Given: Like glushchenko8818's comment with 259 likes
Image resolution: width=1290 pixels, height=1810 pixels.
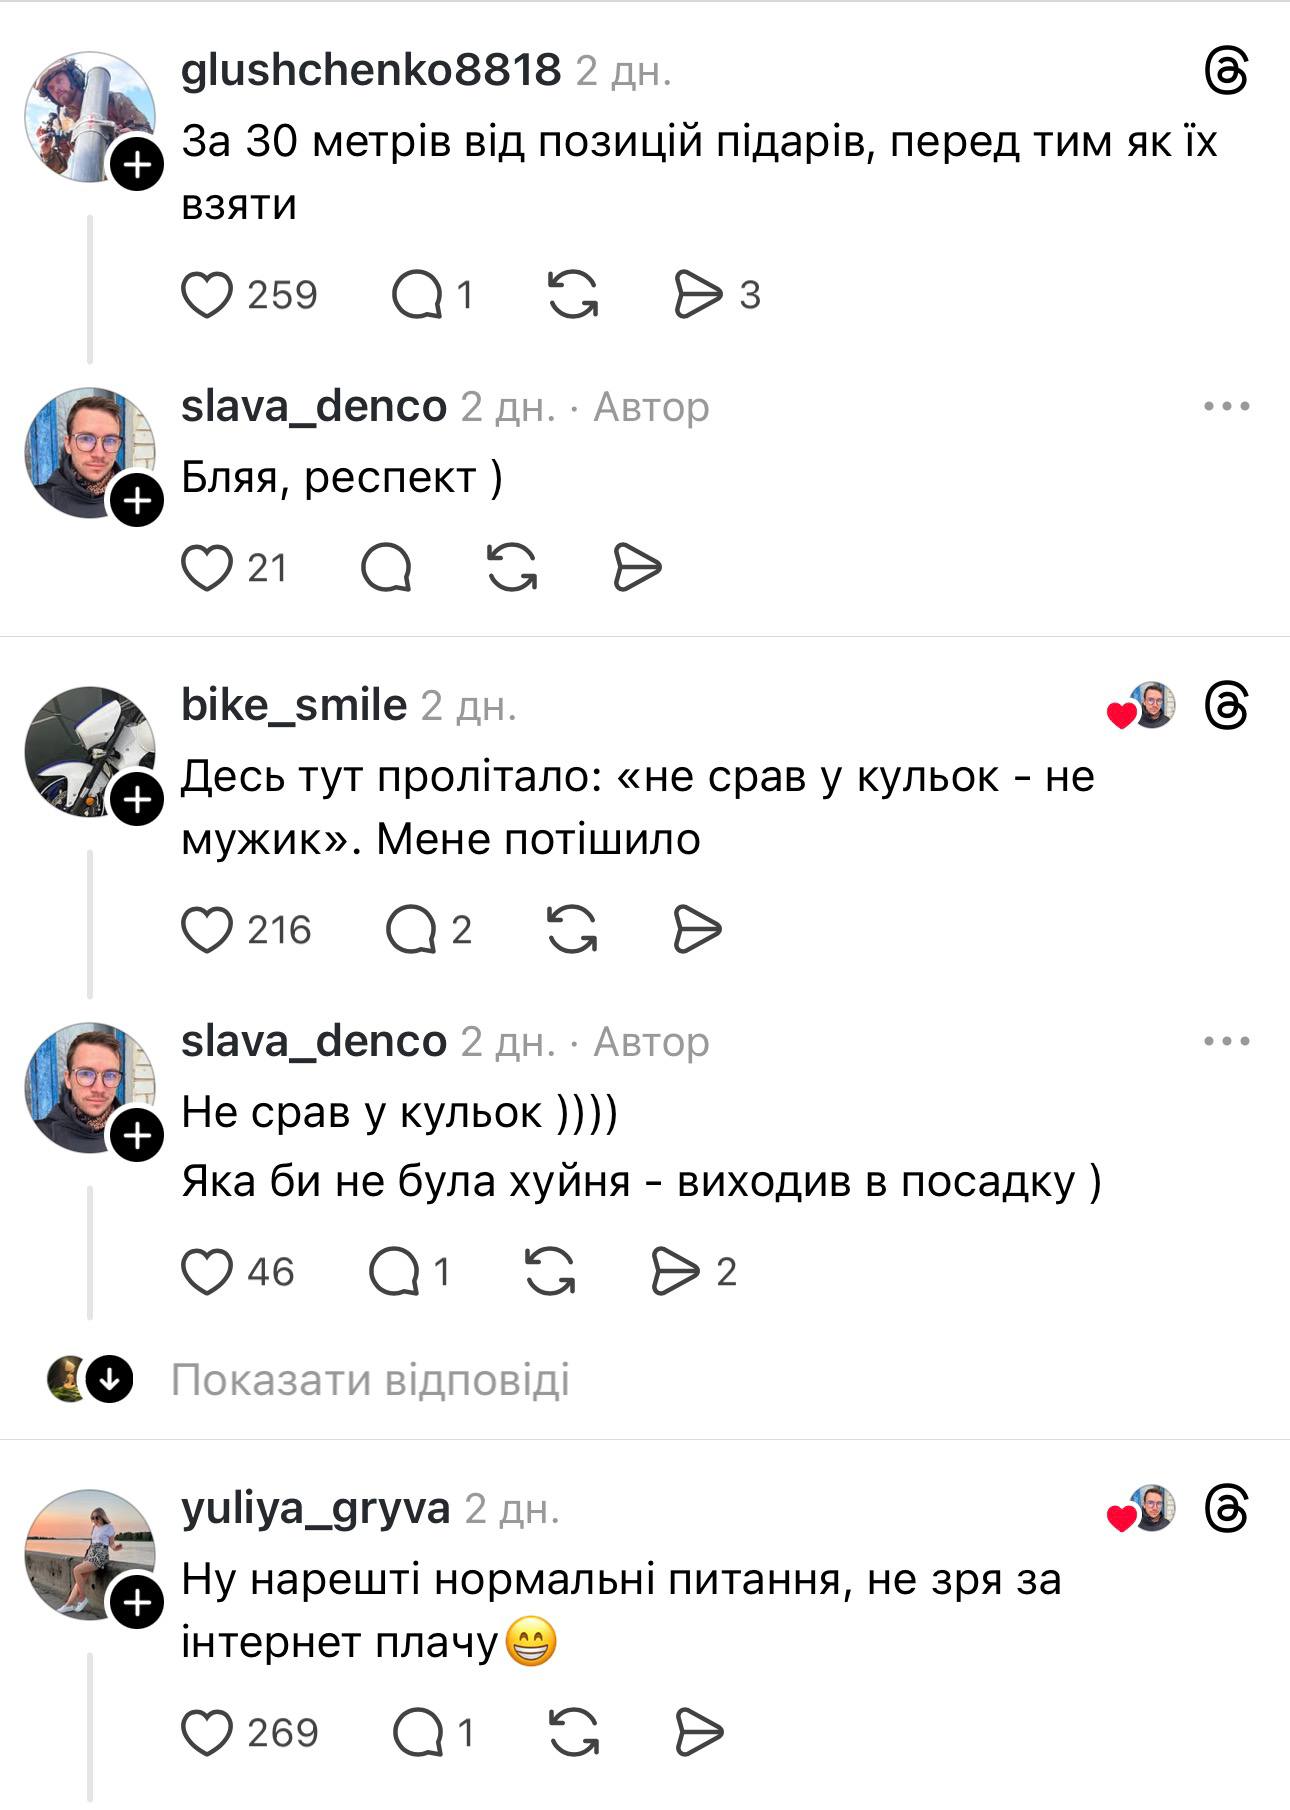Looking at the screenshot, I should pos(207,295).
